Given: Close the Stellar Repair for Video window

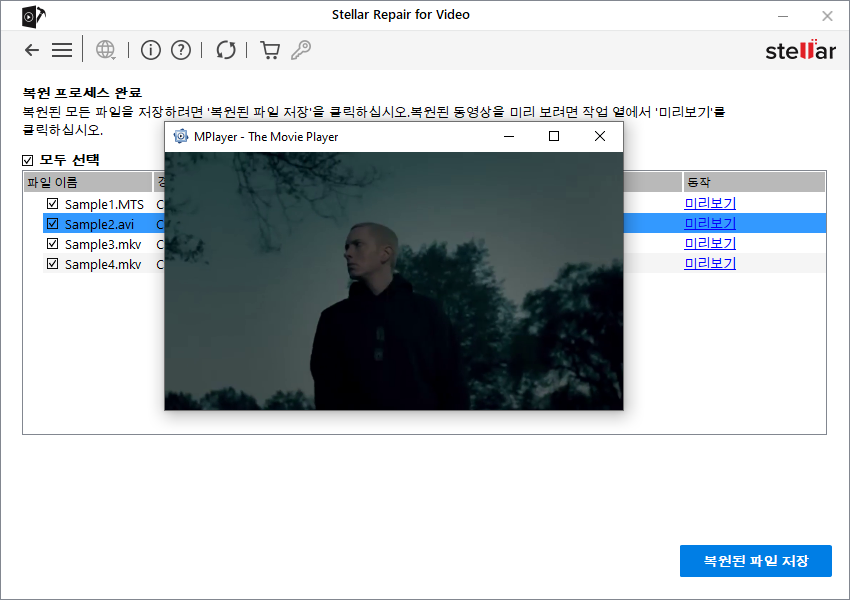Looking at the screenshot, I should (827, 16).
